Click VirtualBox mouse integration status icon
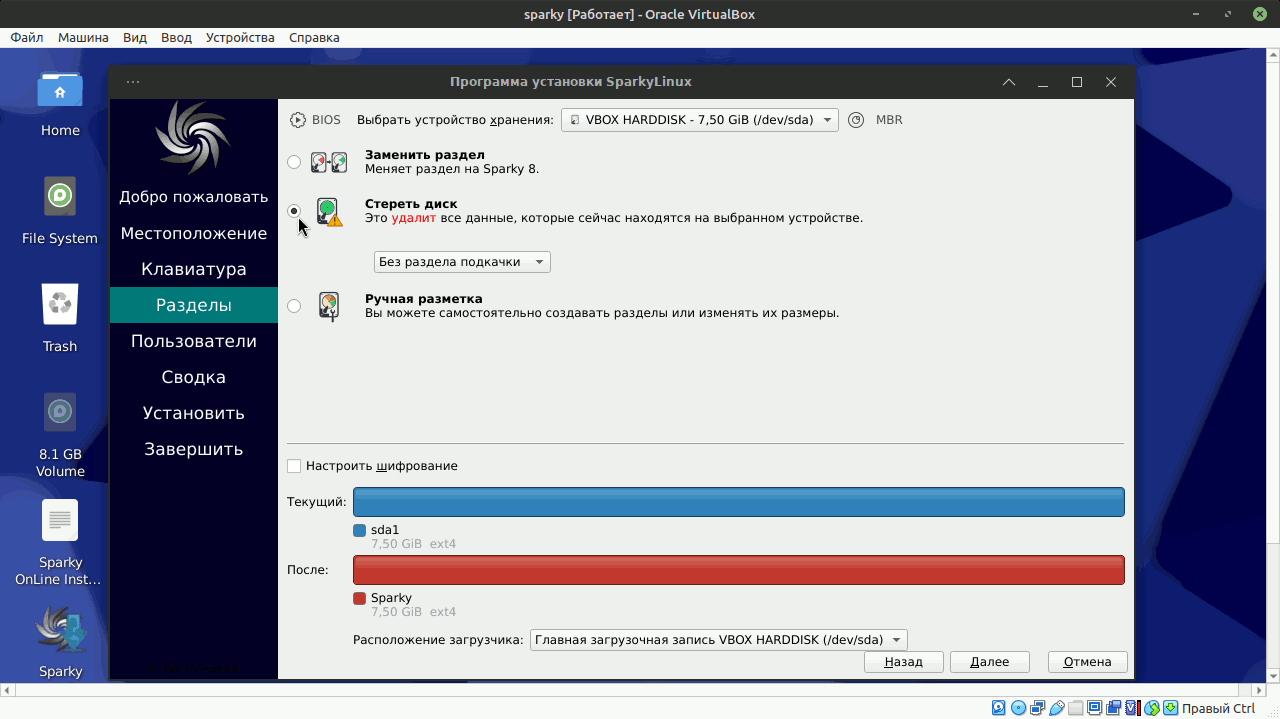 coord(1152,708)
